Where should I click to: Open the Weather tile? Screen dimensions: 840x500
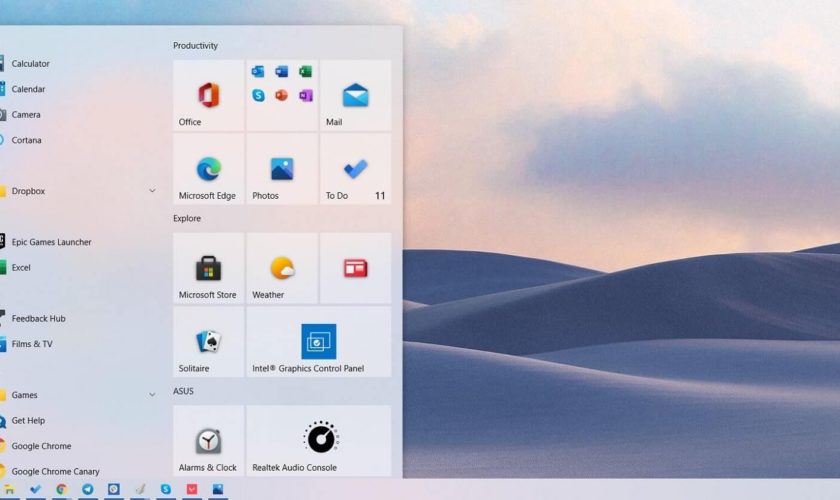pos(282,268)
